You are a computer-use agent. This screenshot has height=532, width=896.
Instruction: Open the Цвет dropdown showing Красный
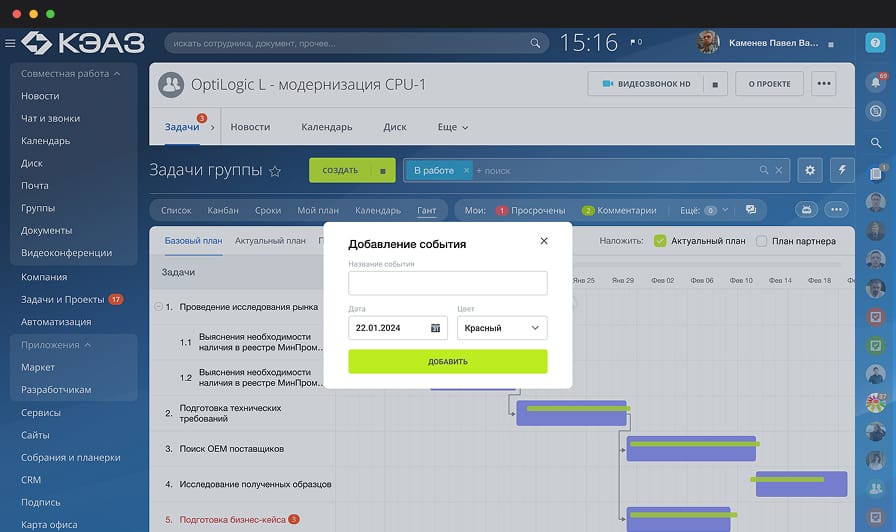[502, 328]
